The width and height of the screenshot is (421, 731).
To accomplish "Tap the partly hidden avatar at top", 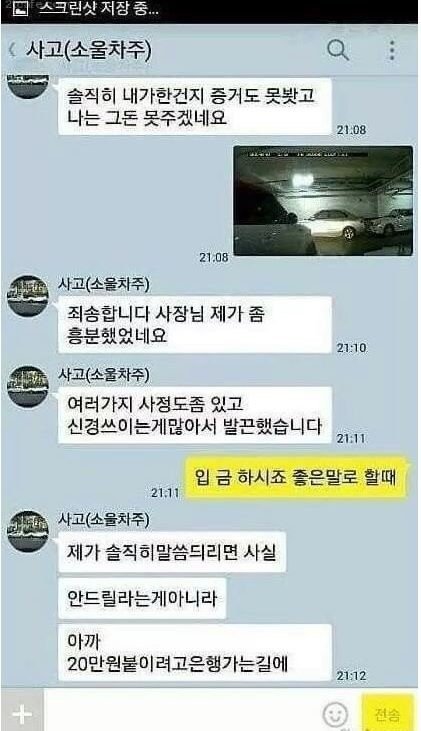I will tap(28, 87).
